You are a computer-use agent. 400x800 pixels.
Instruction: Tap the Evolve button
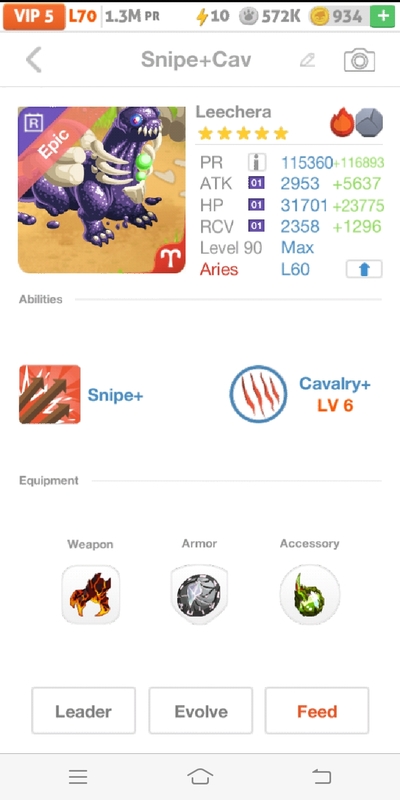pos(201,711)
